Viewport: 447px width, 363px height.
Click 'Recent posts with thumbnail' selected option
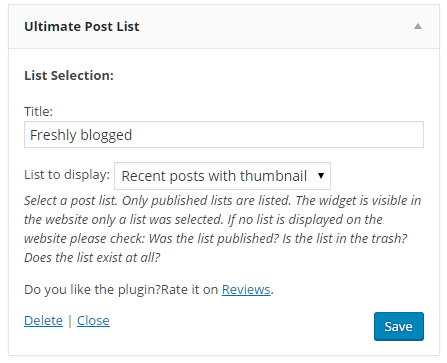coord(214,176)
